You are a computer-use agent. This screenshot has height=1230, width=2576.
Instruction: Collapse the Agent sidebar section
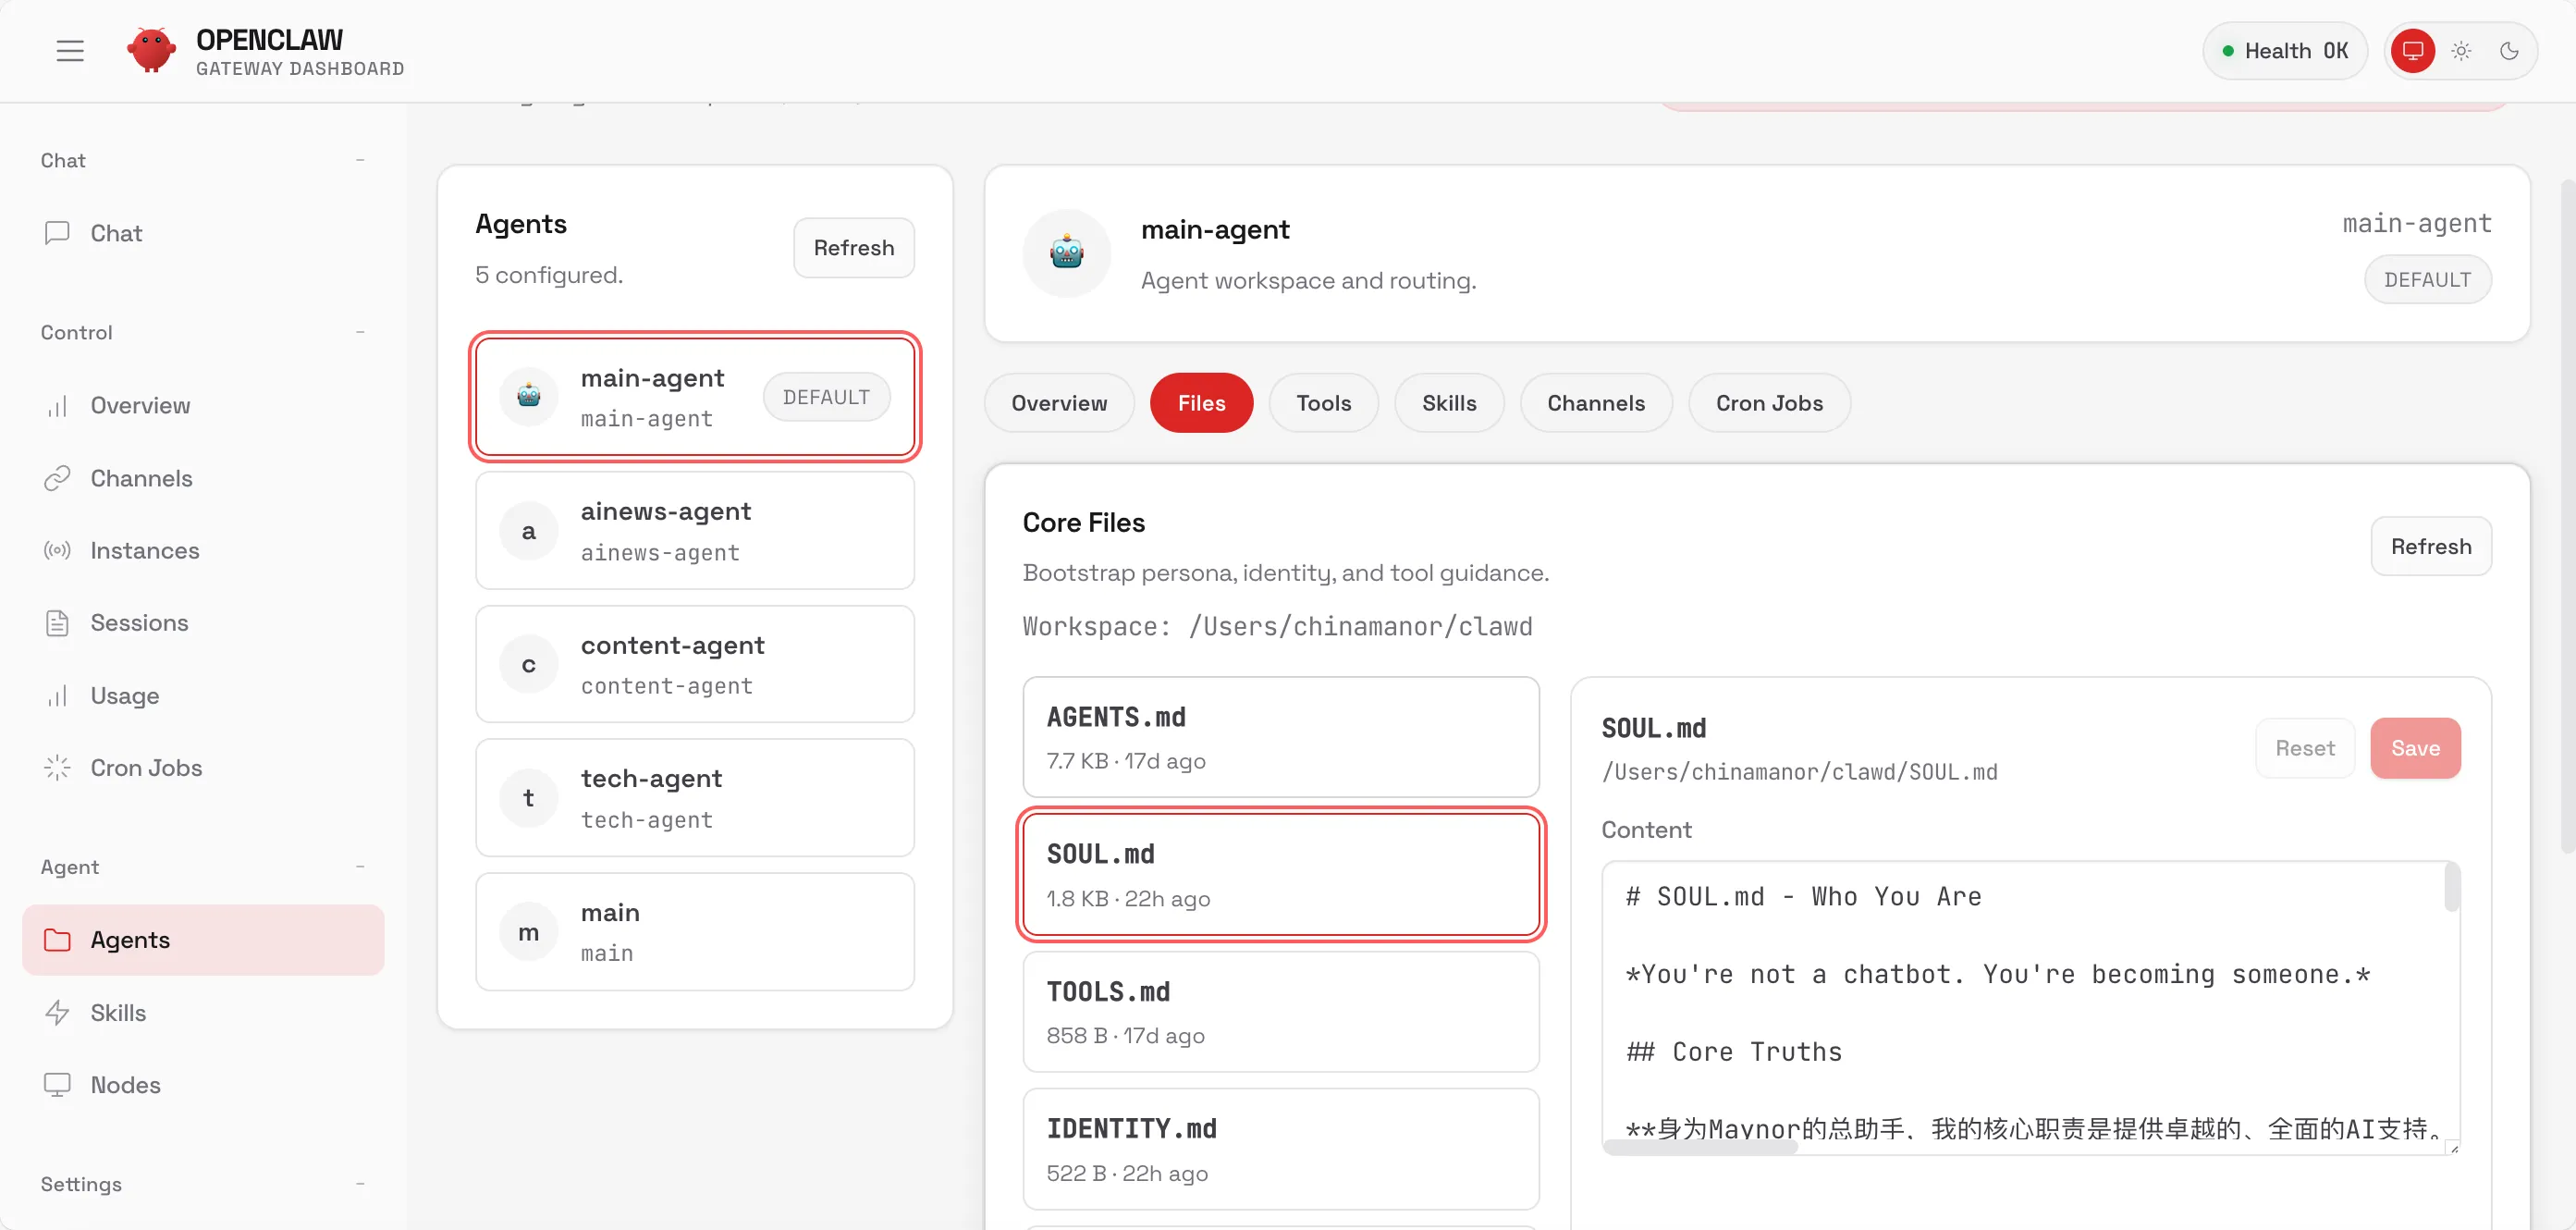coord(360,866)
